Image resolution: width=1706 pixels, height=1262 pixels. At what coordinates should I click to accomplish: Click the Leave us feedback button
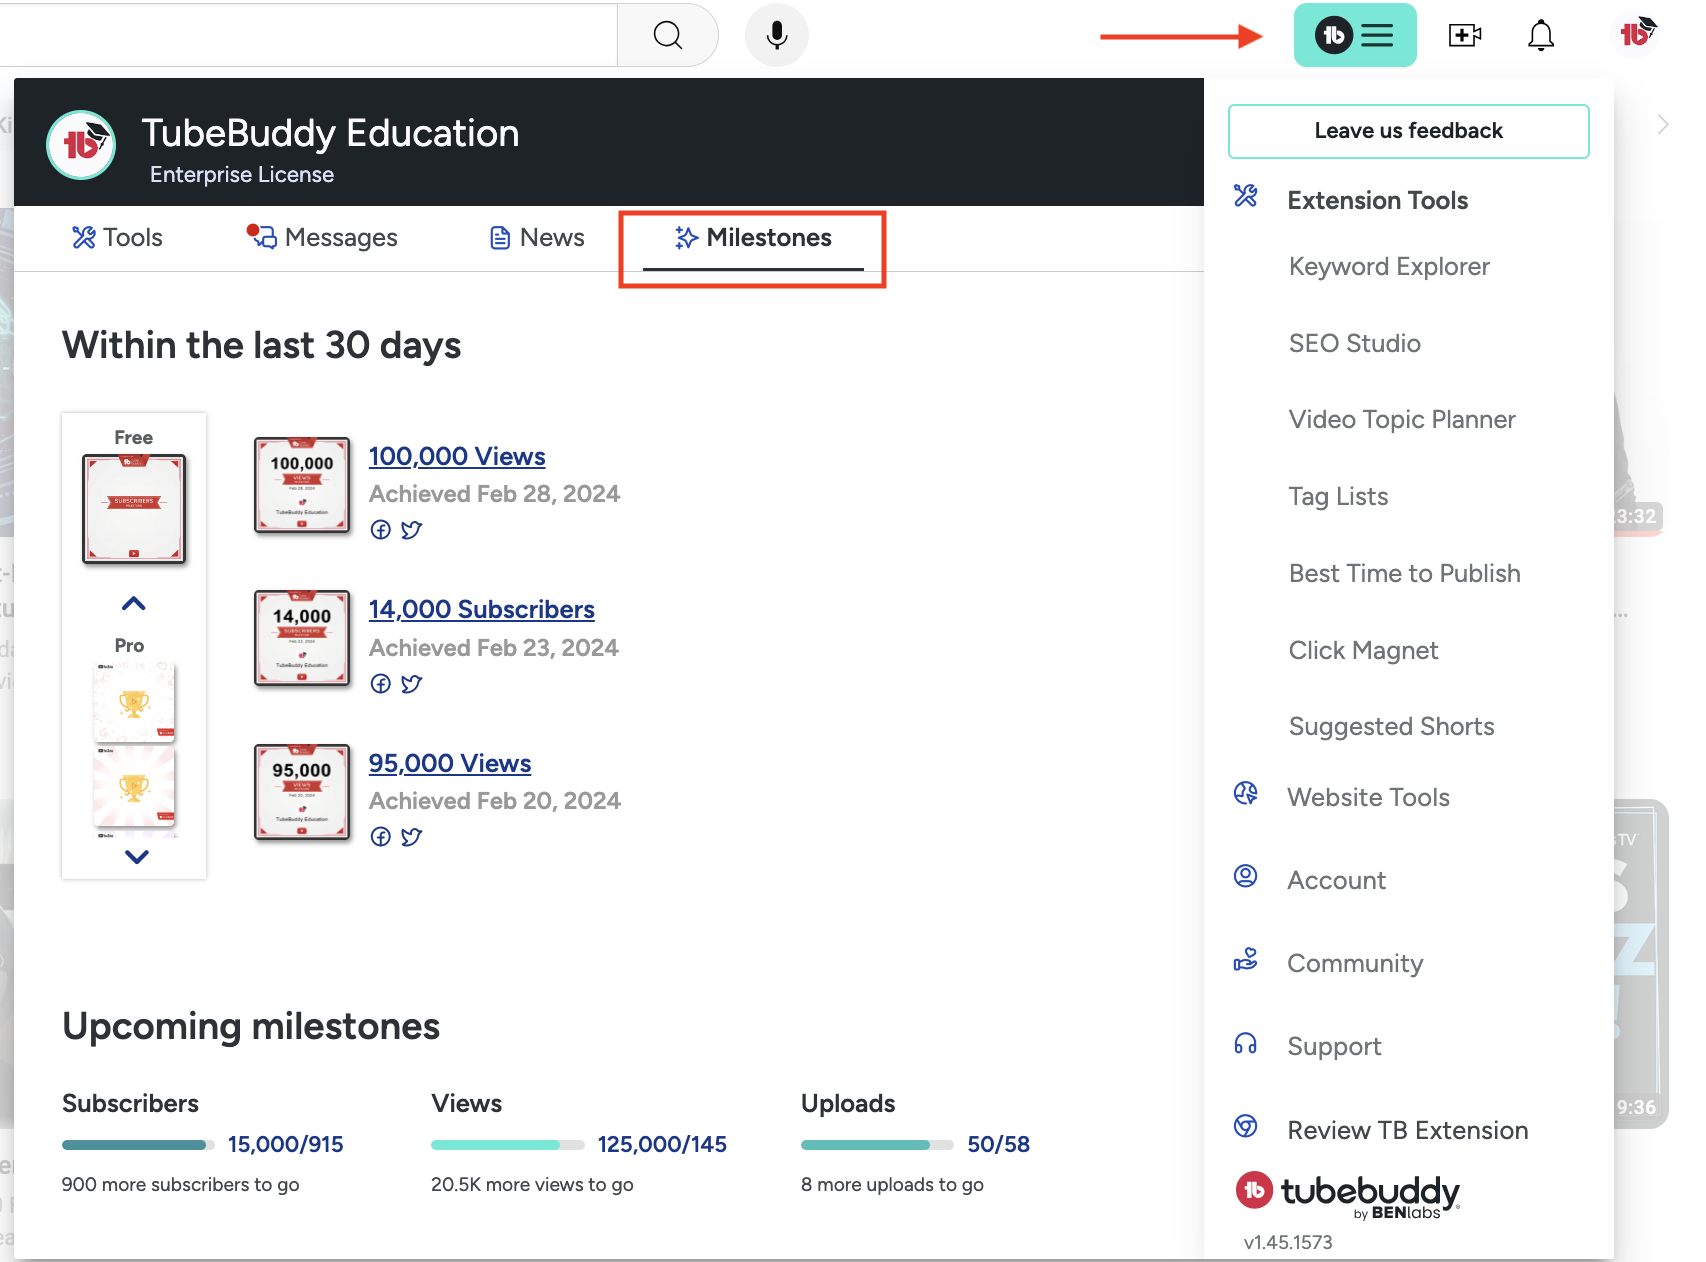(x=1408, y=131)
